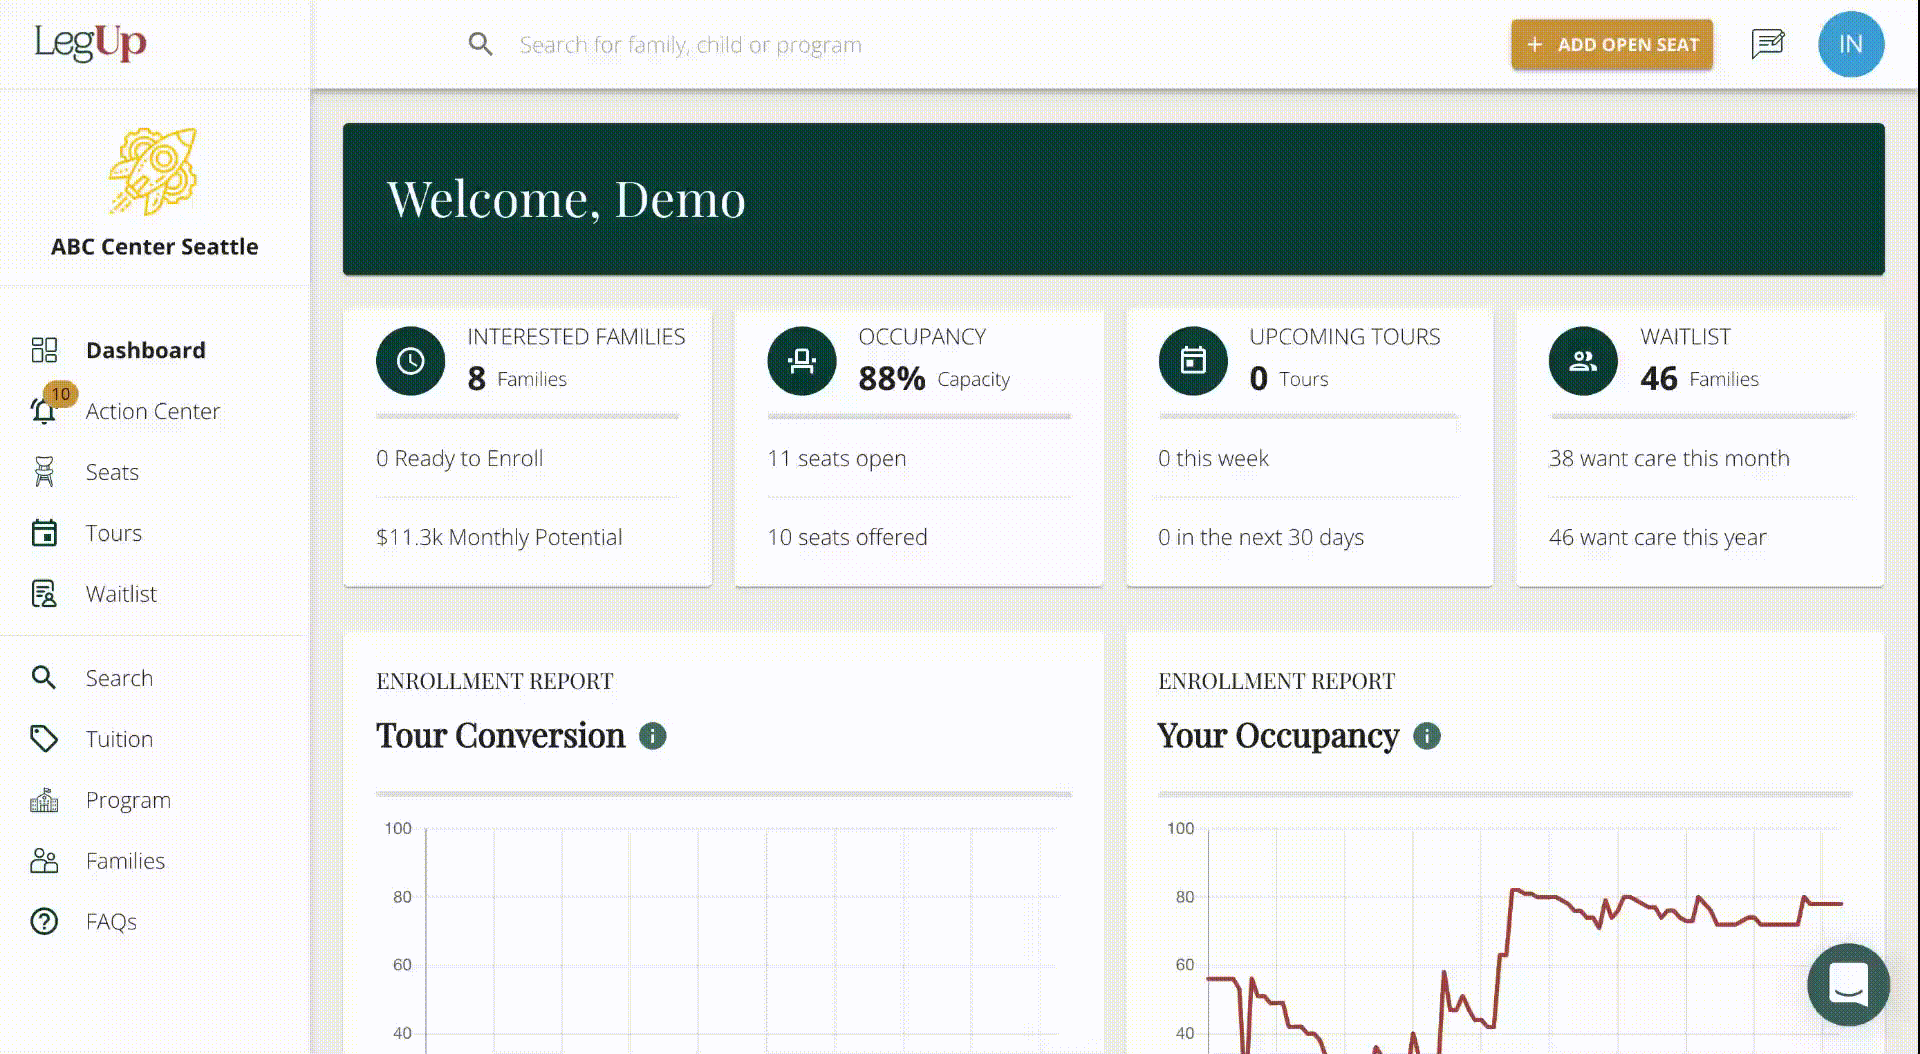Click the Tour Conversion heading

[x=500, y=736]
